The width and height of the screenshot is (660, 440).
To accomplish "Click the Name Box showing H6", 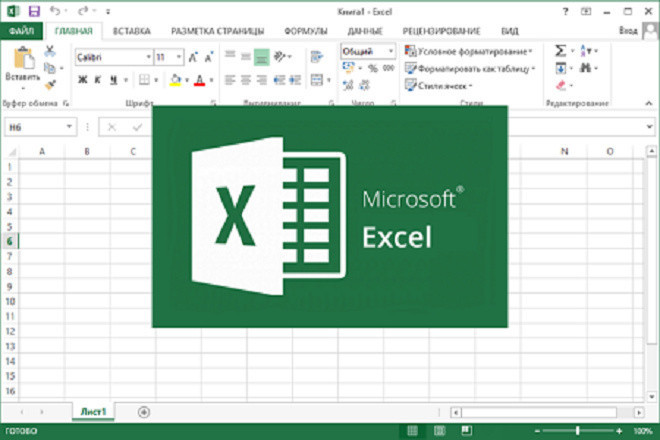I will point(40,127).
